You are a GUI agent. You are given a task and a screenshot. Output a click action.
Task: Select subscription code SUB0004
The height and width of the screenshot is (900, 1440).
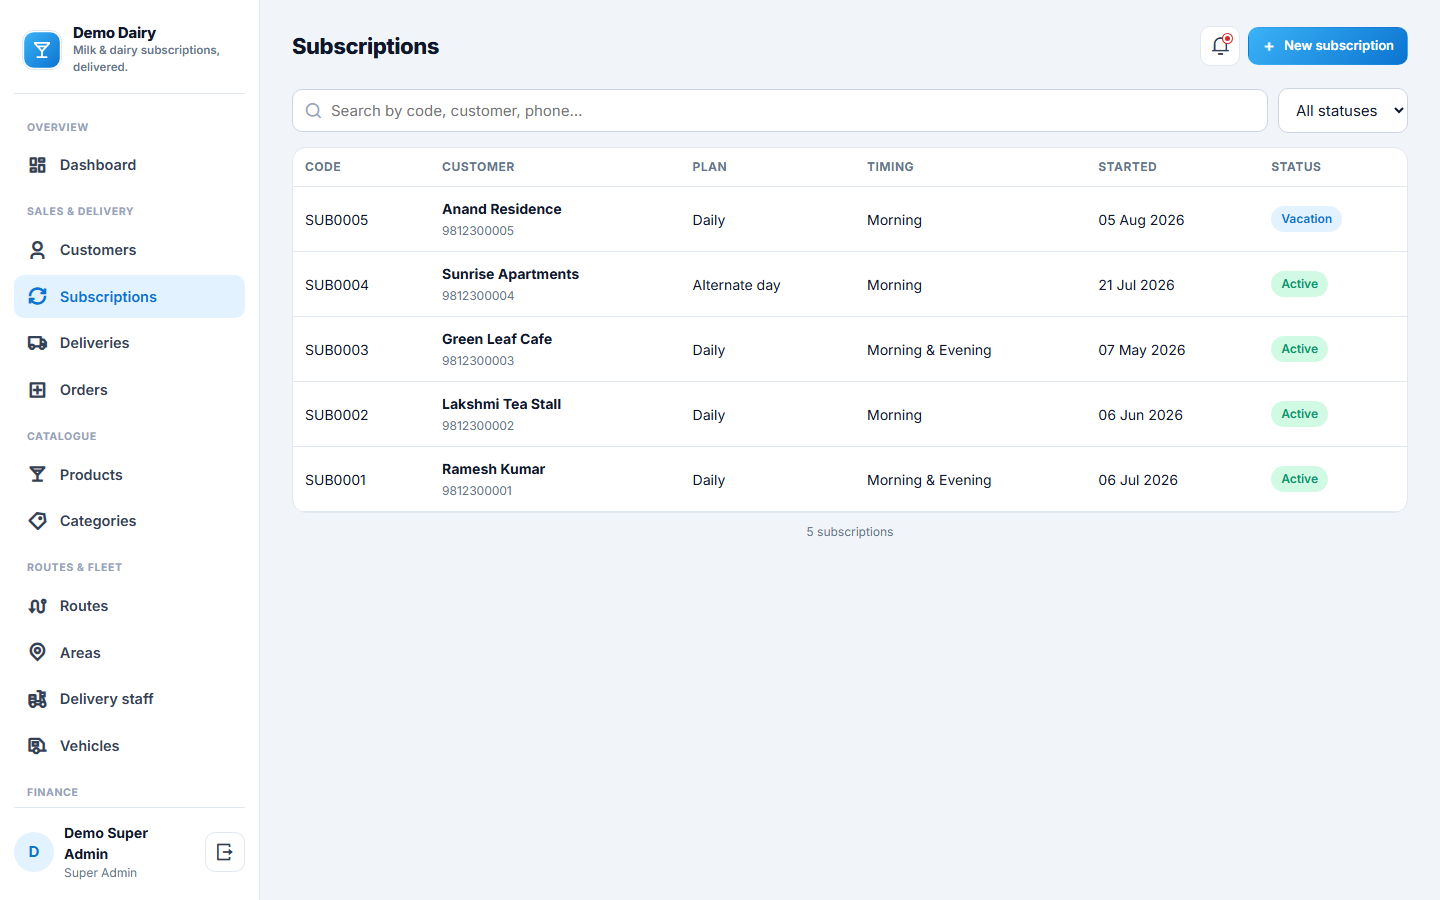[337, 285]
